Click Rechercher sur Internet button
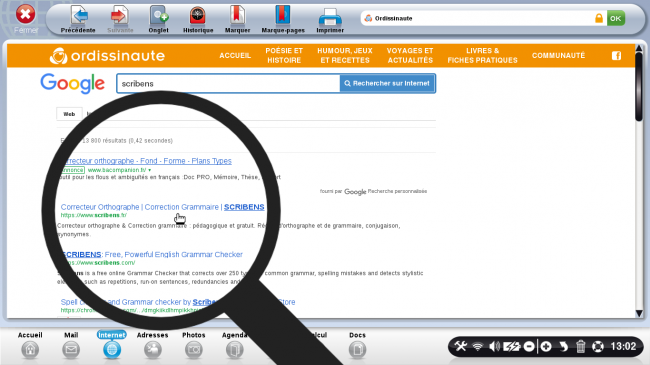650x365 pixels. pyautogui.click(x=387, y=83)
